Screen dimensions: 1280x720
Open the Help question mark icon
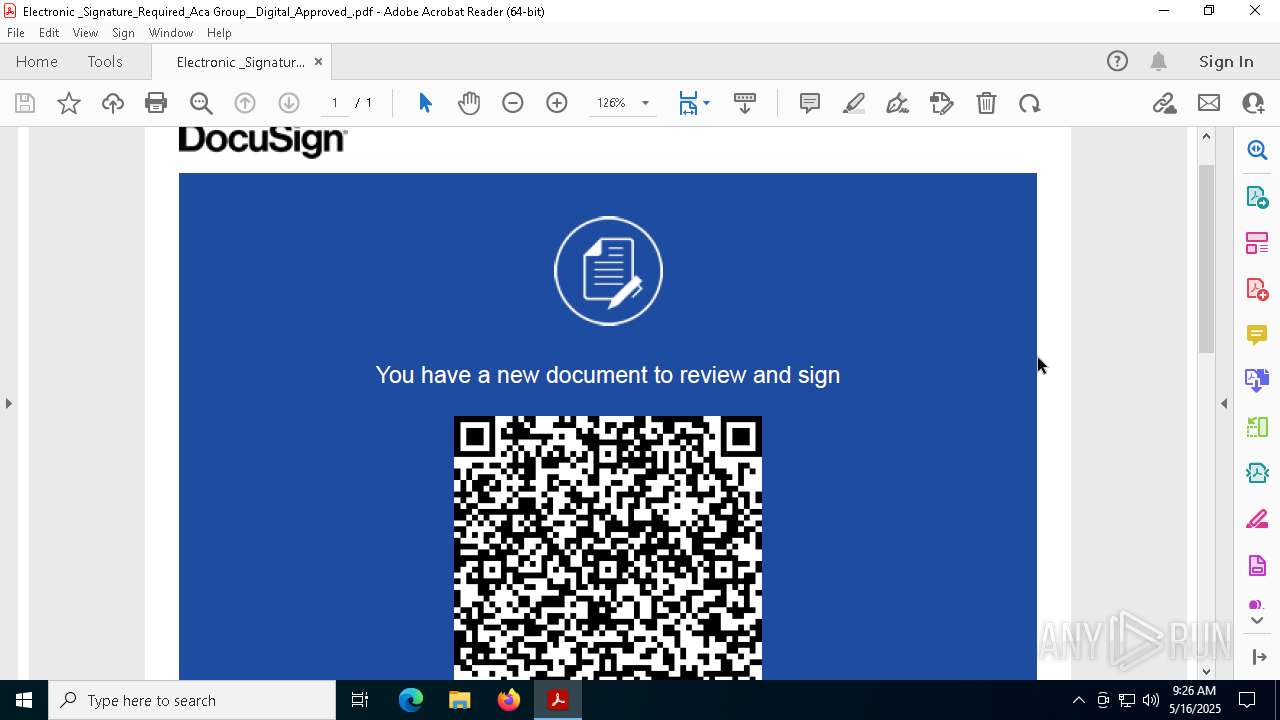pos(1117,62)
